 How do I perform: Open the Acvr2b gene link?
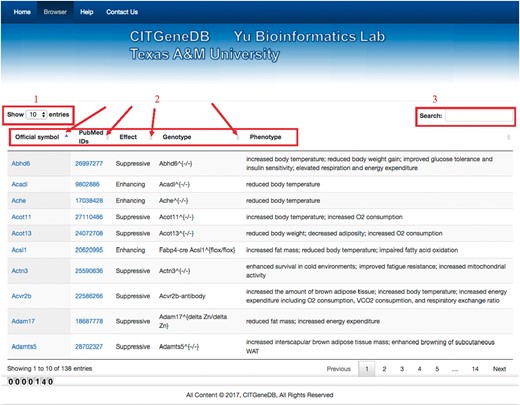(x=21, y=296)
